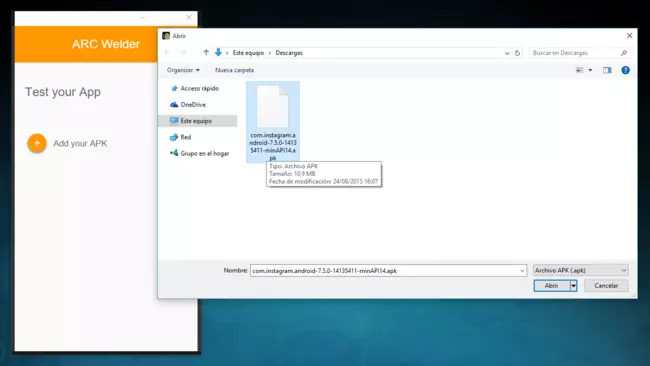
Task: Toggle the preview pane icon
Action: [x=607, y=70]
